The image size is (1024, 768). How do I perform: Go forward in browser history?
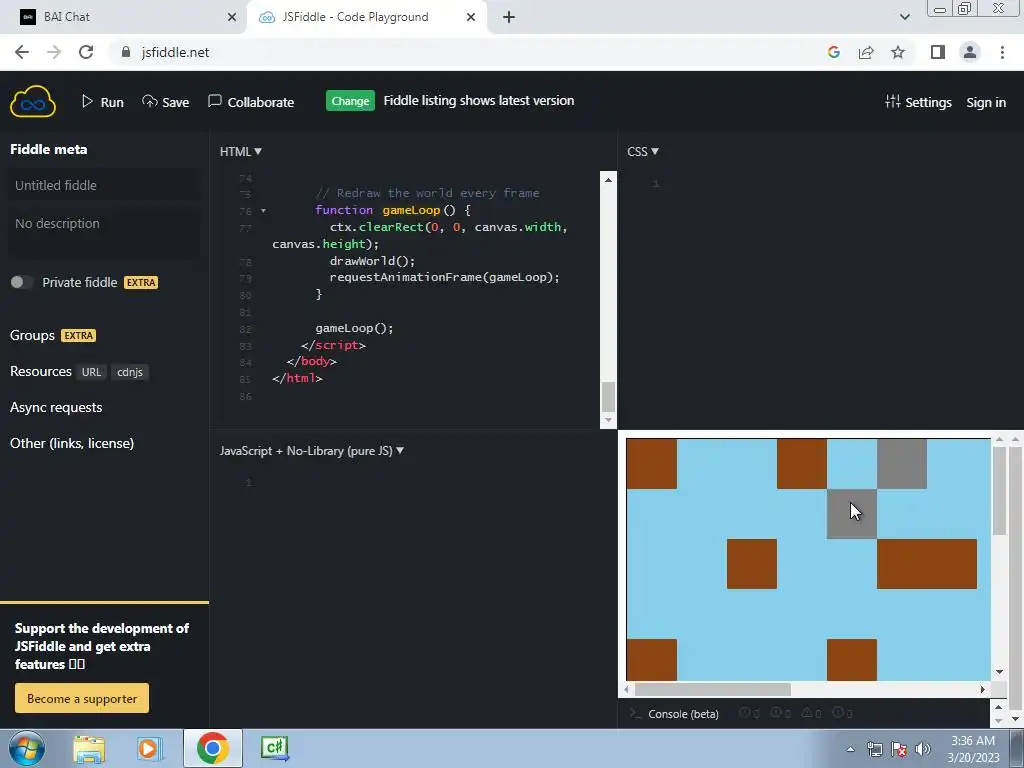(54, 52)
